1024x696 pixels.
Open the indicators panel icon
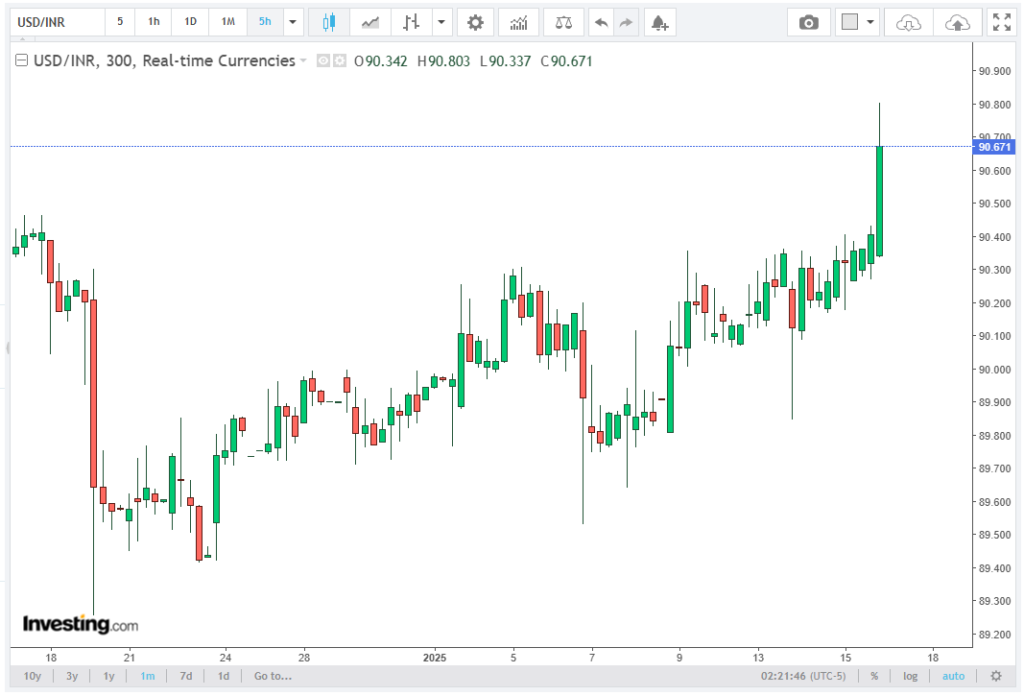pyautogui.click(x=518, y=22)
